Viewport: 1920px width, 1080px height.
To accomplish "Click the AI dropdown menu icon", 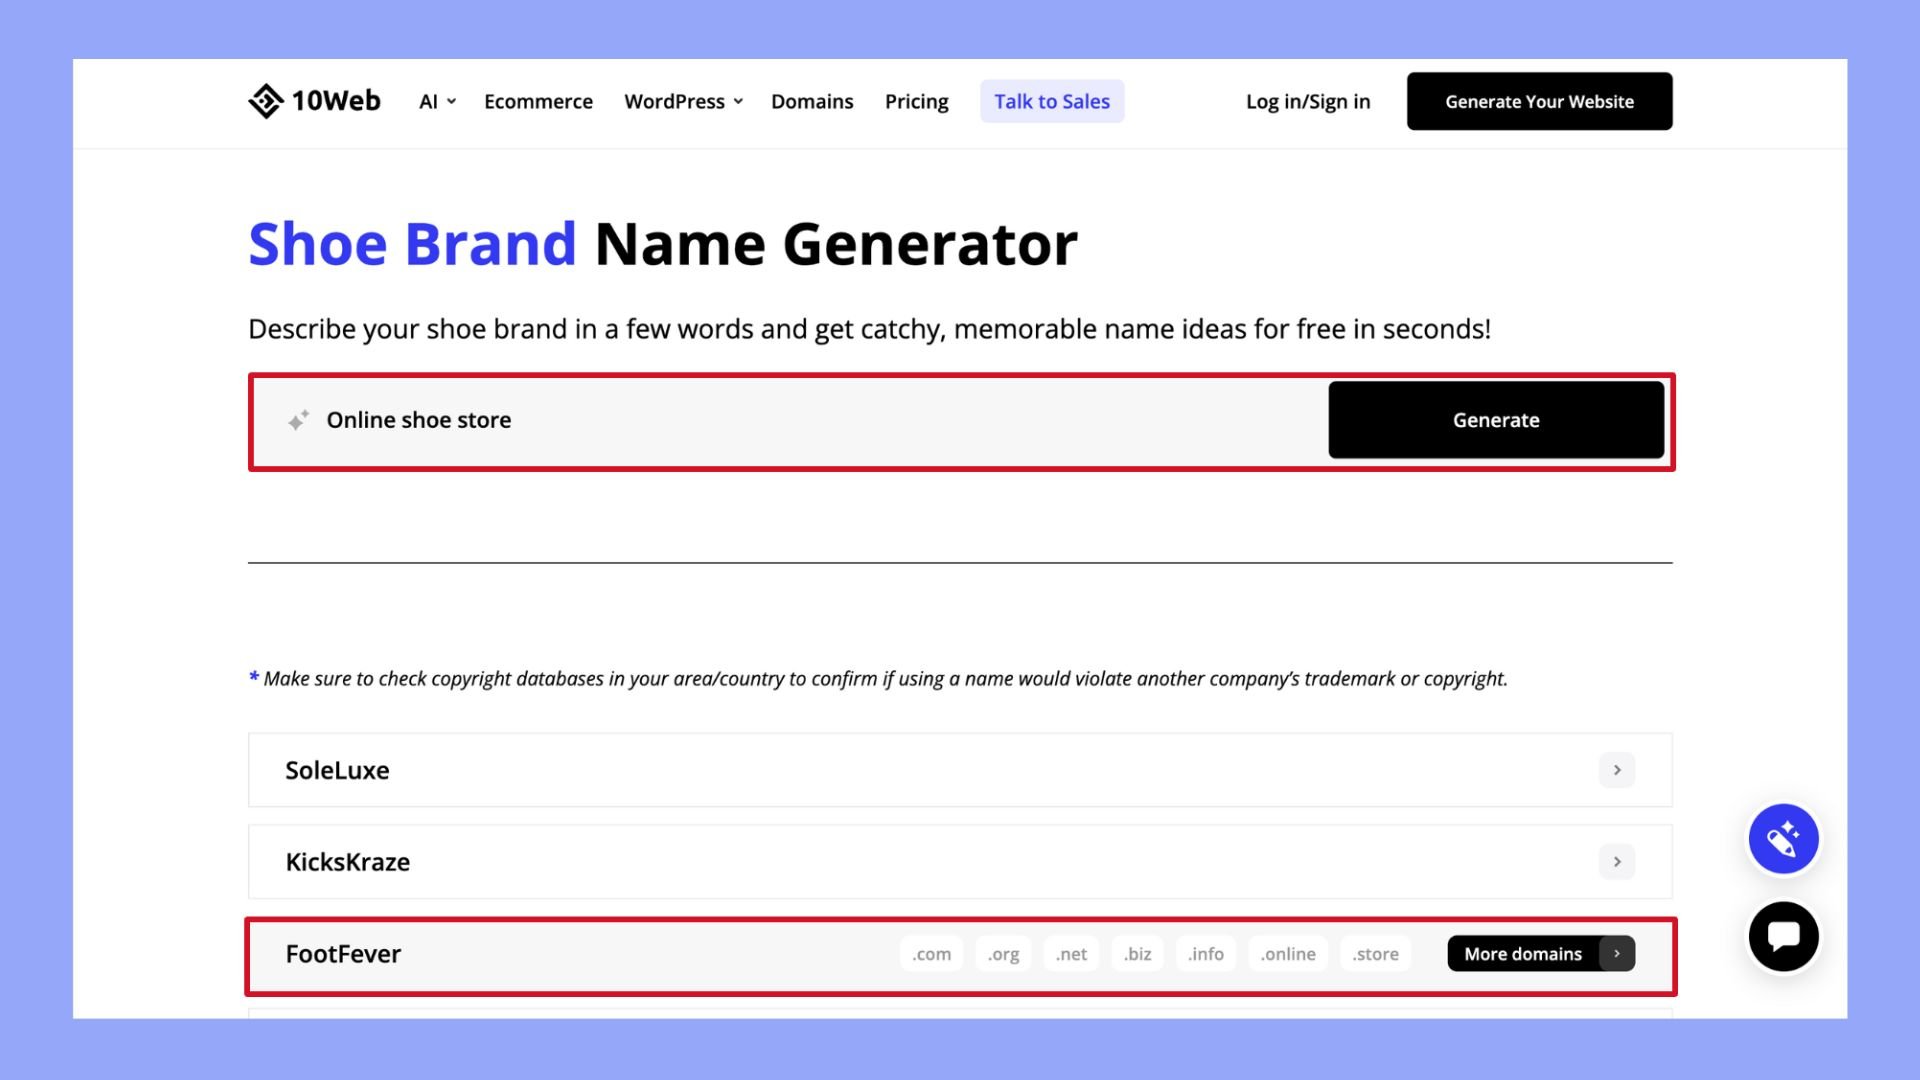I will pyautogui.click(x=451, y=102).
